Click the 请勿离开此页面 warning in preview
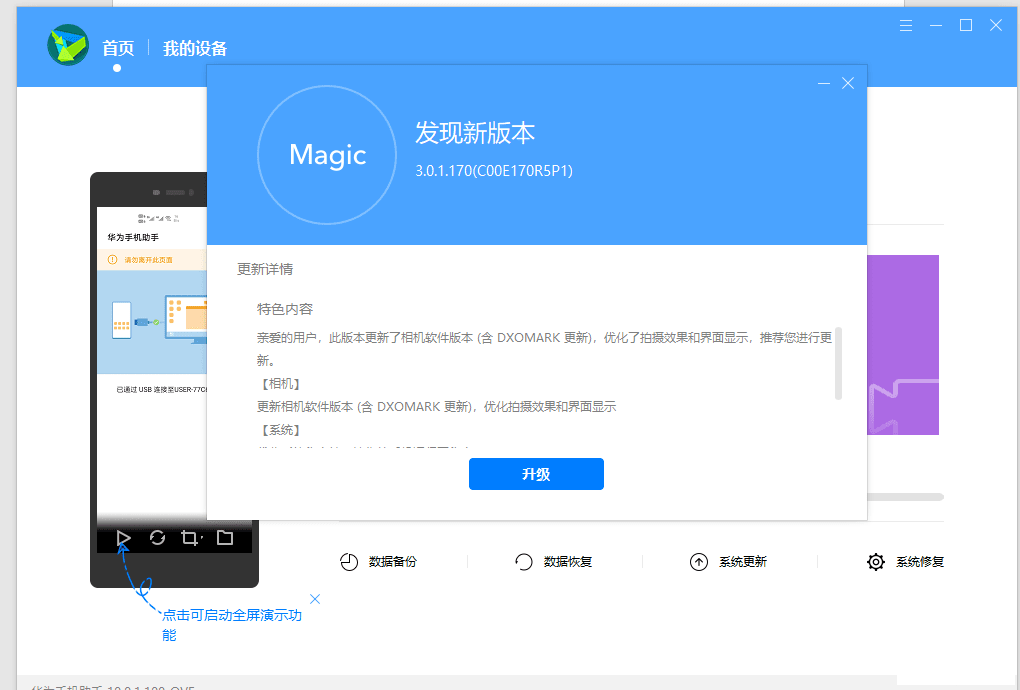1020x690 pixels. point(148,260)
